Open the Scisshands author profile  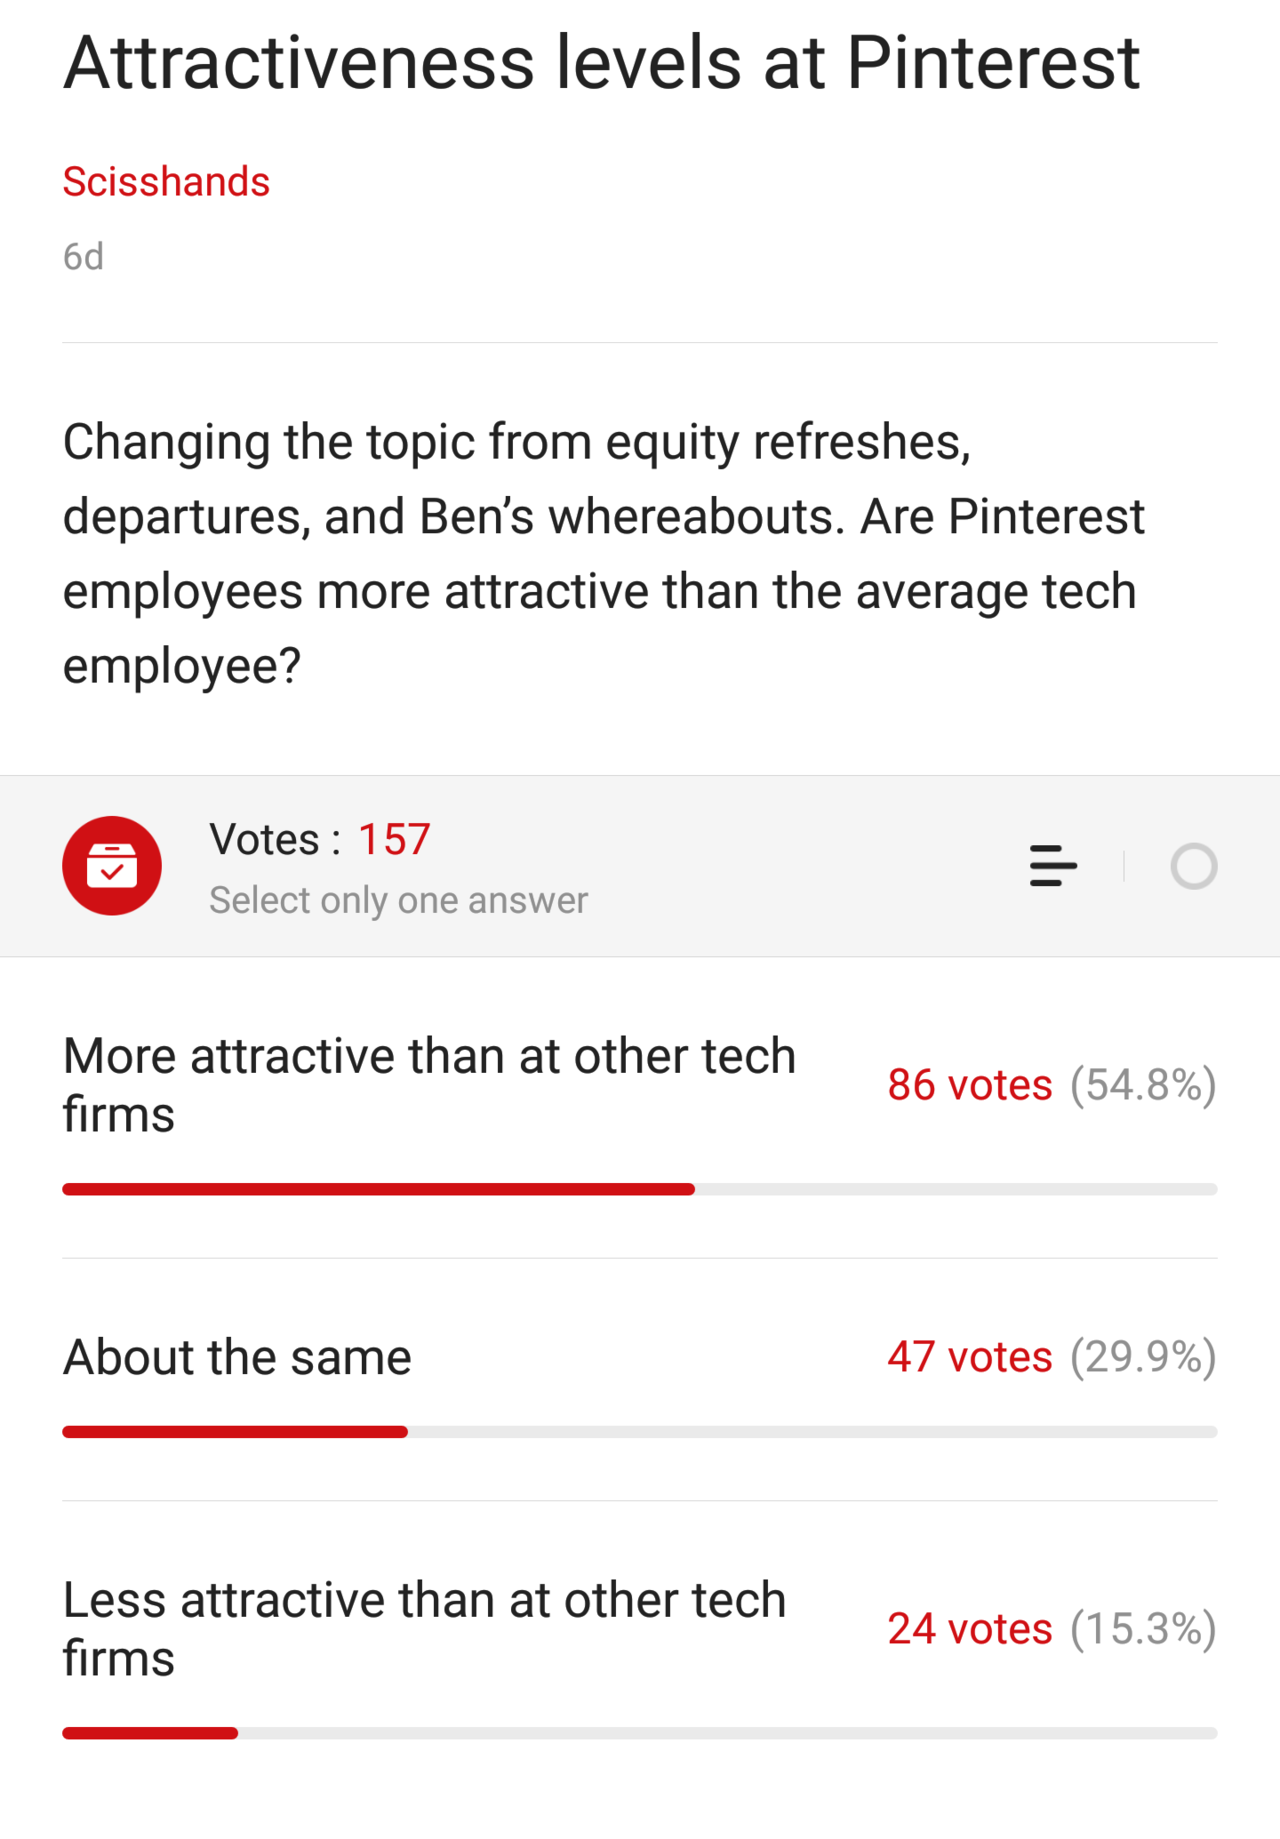click(166, 181)
